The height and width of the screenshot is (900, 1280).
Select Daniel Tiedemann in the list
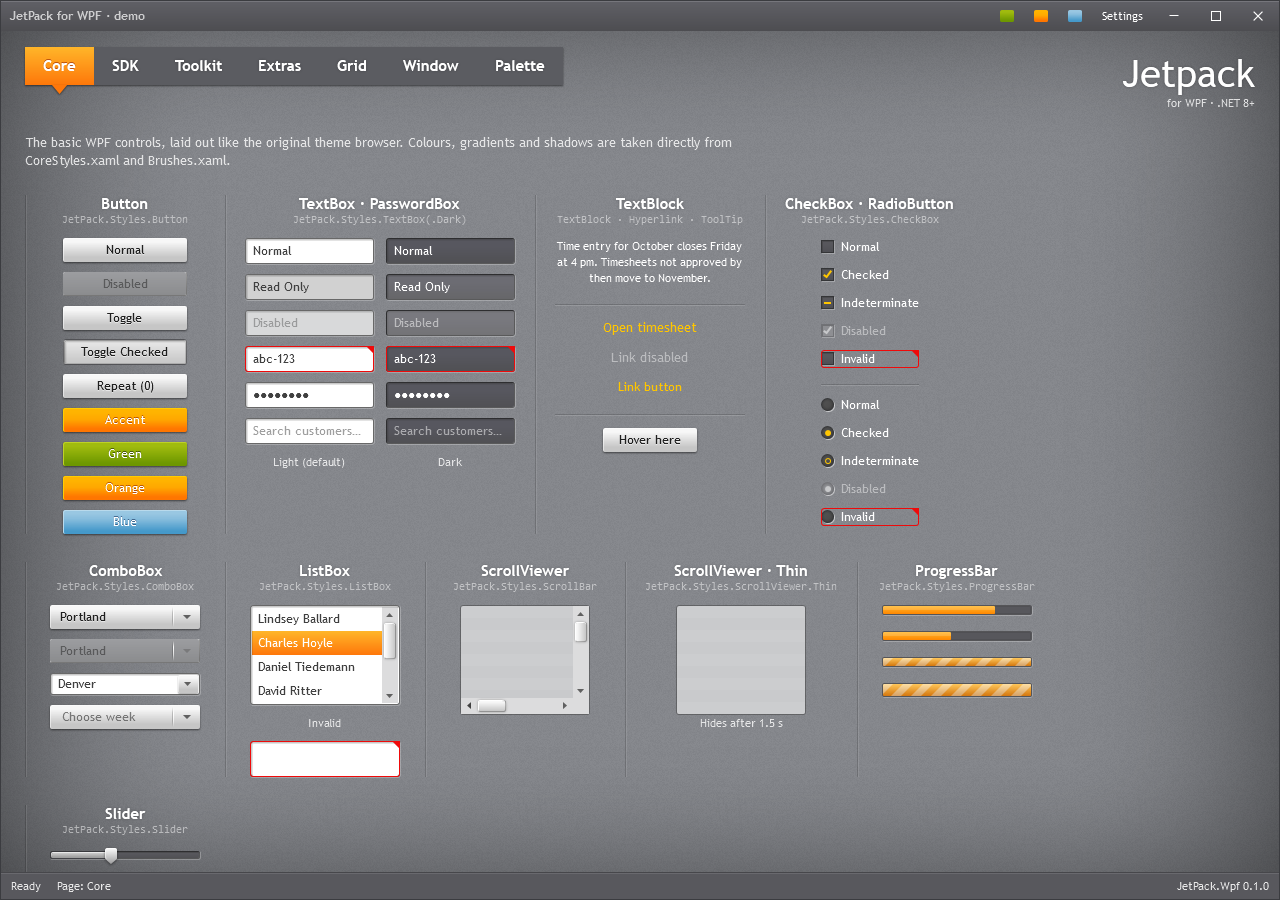pos(317,667)
